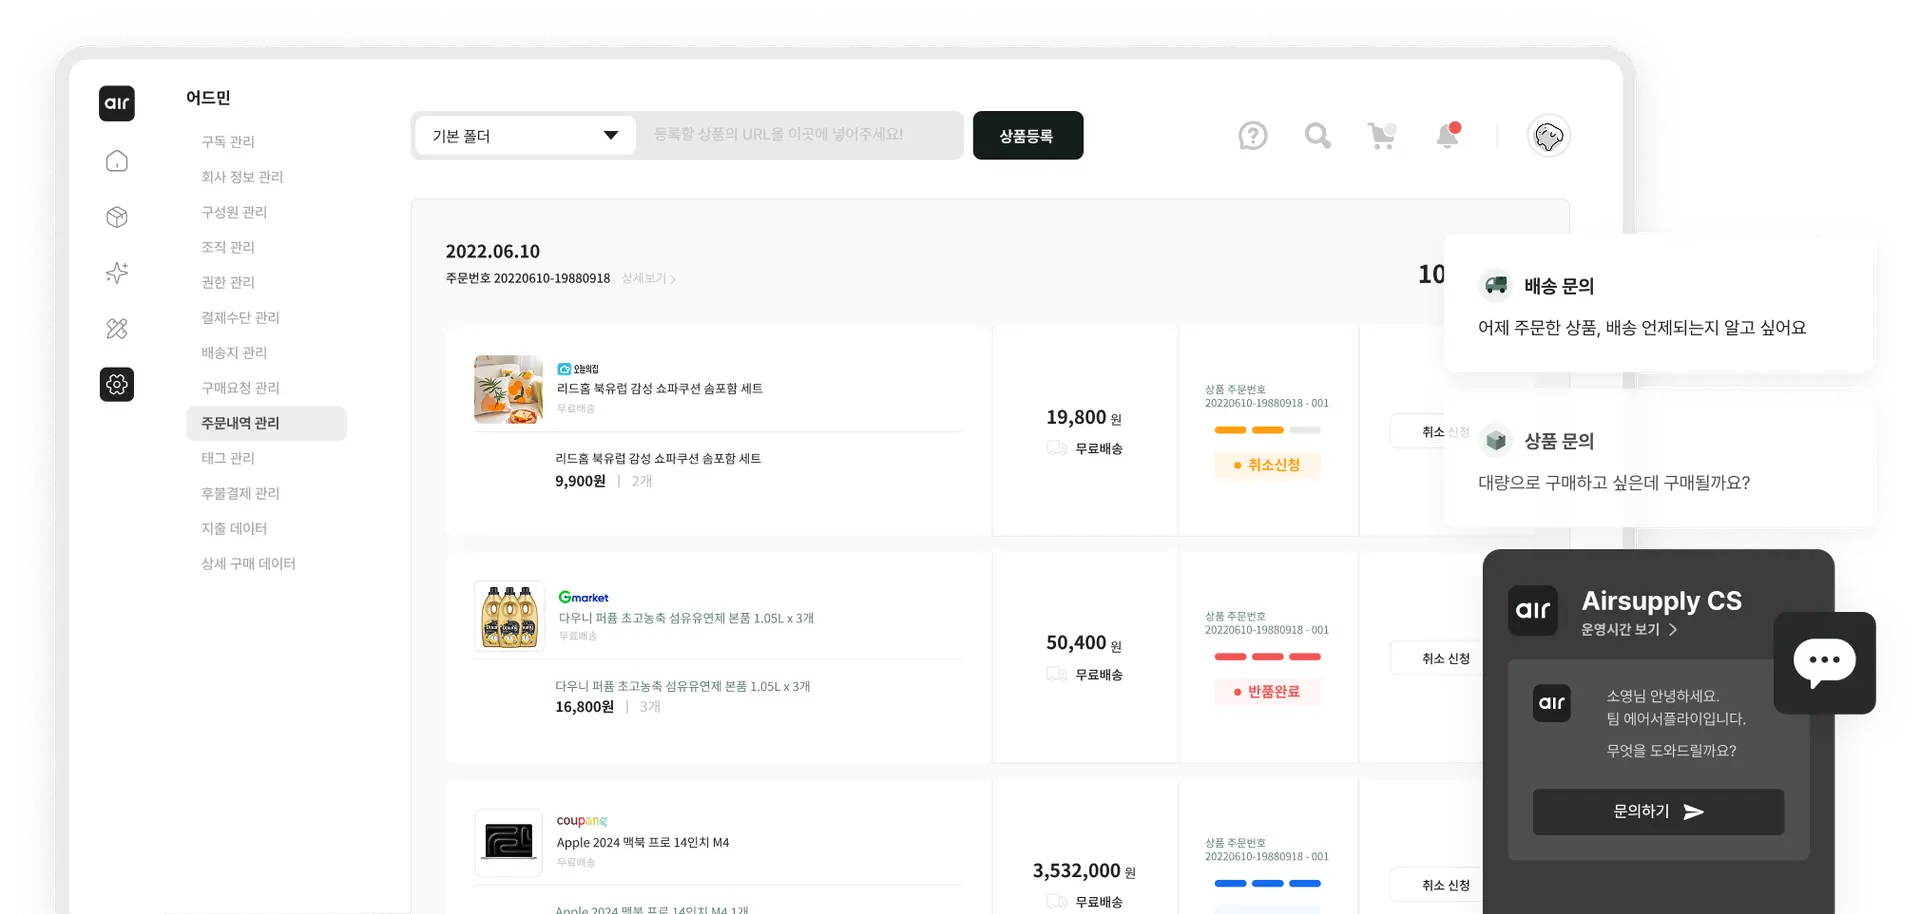Select the box package sidebar icon
Screen dimensions: 1920x914
[117, 217]
